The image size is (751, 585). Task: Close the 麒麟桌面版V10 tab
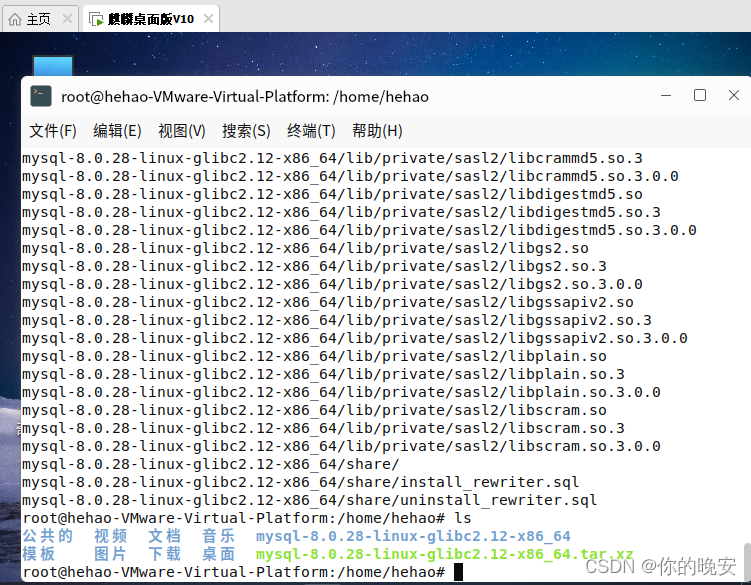point(208,19)
